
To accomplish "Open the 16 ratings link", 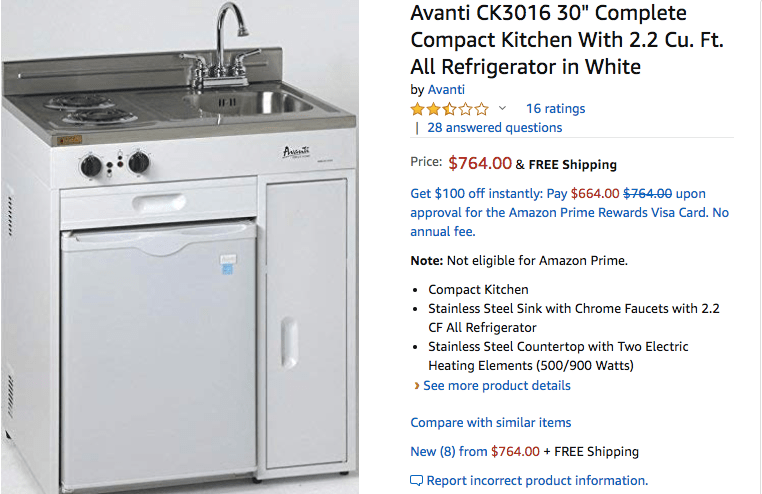I will point(555,108).
